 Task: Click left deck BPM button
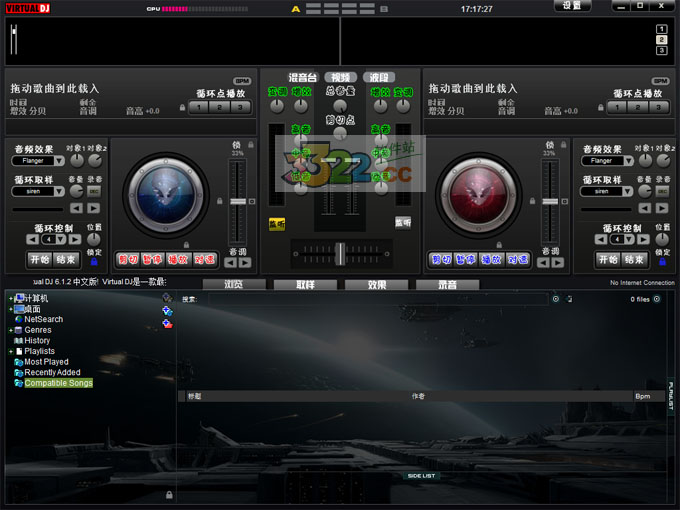point(242,81)
